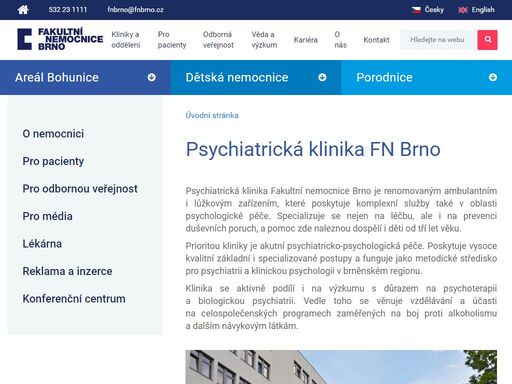Click the Psychiatrická klinika FN Brno heading

(x=313, y=149)
